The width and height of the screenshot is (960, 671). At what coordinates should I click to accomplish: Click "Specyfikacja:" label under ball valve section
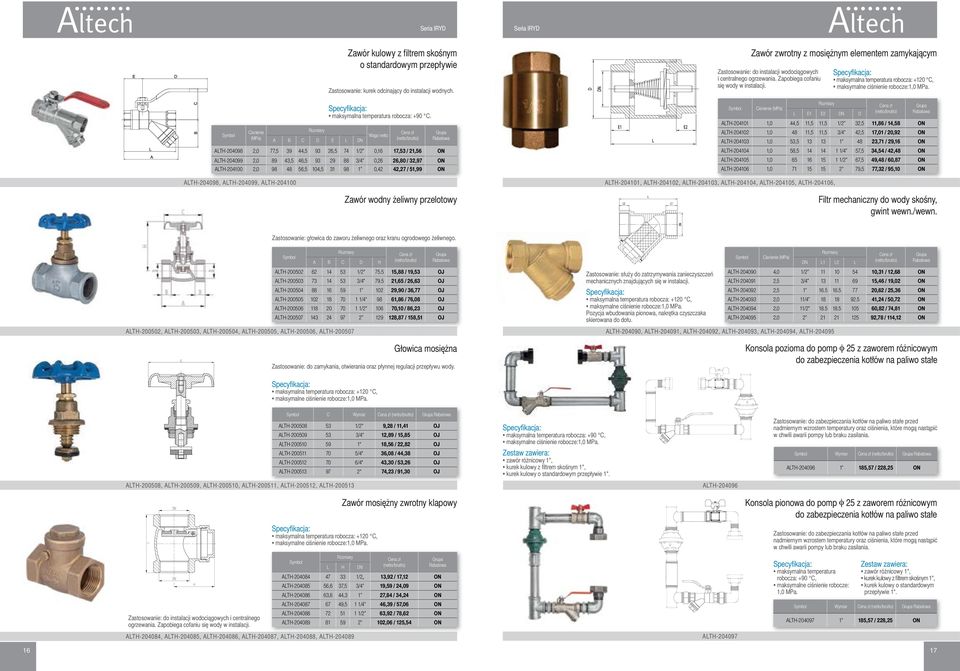[x=347, y=108]
